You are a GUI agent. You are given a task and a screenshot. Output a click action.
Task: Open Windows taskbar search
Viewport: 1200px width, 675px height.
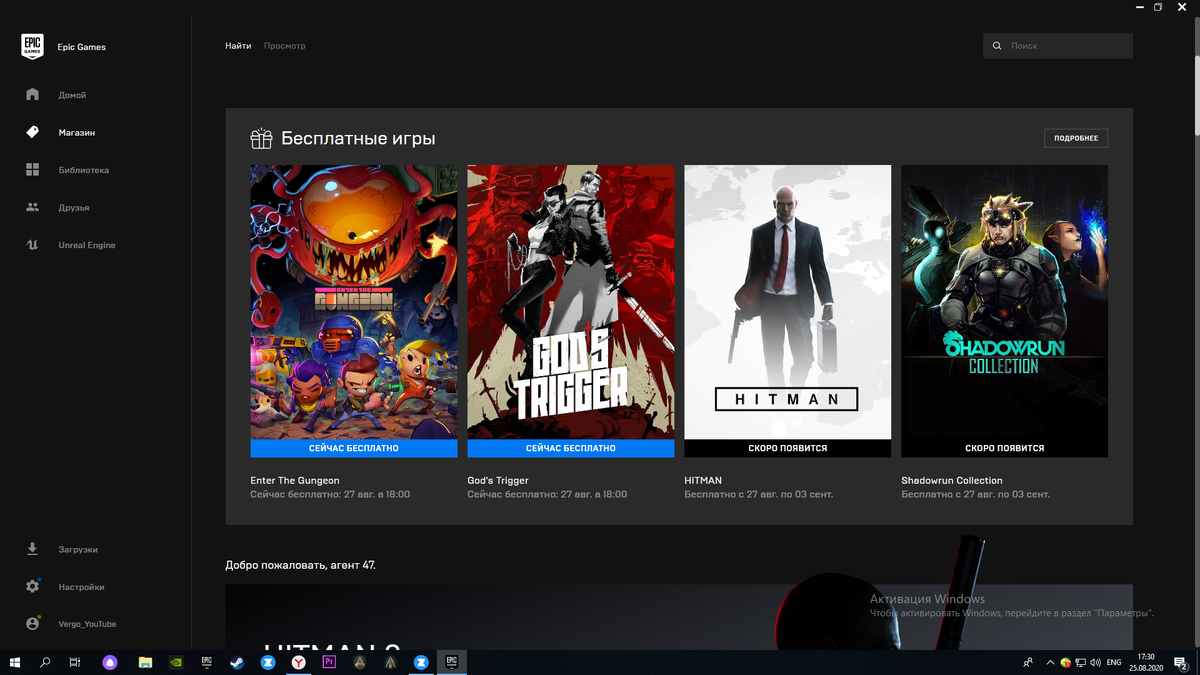click(45, 662)
